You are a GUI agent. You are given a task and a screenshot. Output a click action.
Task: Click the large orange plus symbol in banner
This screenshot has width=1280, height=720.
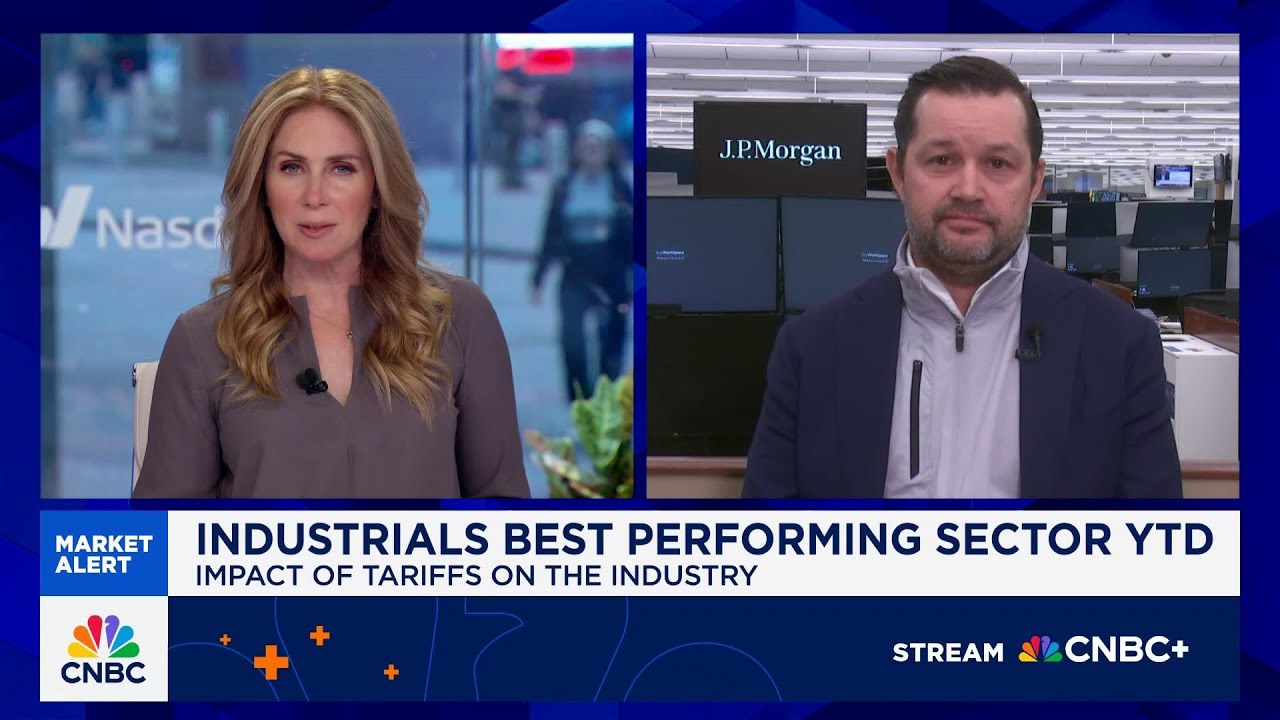pos(271,661)
